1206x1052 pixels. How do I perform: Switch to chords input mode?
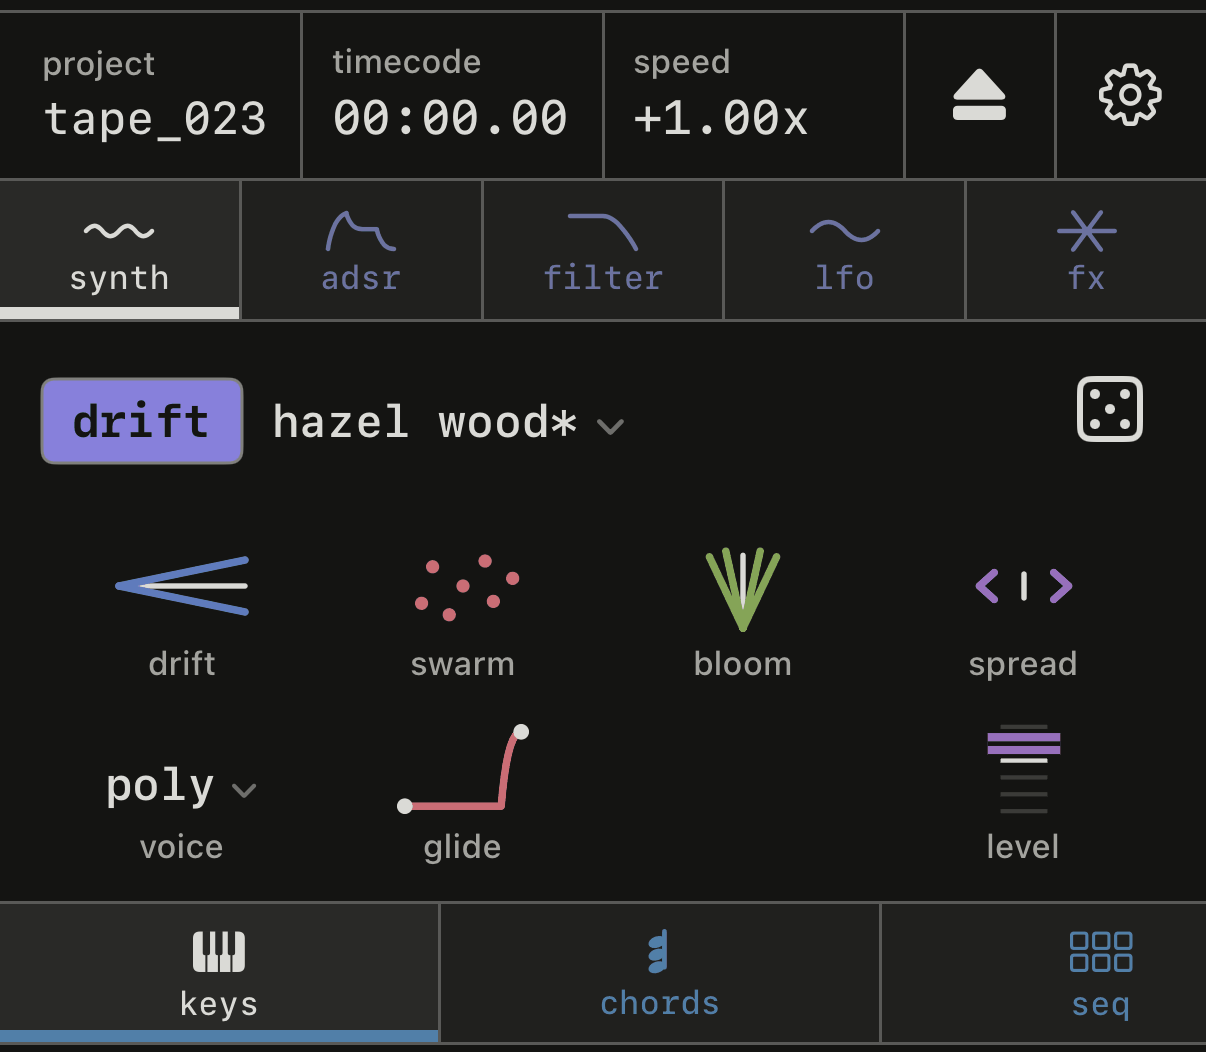[x=660, y=973]
